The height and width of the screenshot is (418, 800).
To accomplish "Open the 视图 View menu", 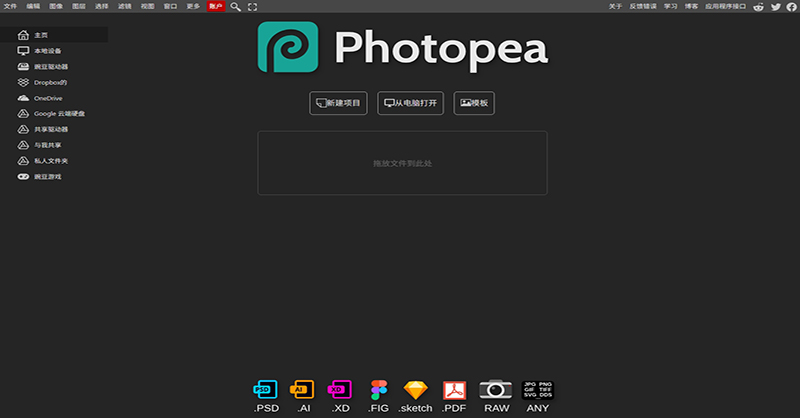I will point(148,7).
